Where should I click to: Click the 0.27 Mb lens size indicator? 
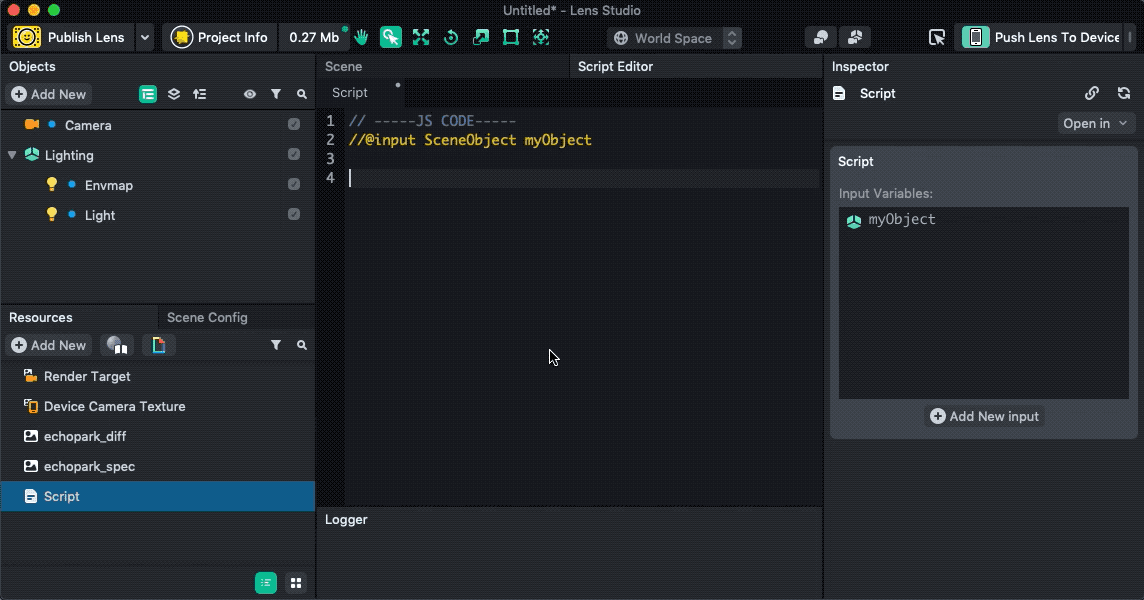314,37
